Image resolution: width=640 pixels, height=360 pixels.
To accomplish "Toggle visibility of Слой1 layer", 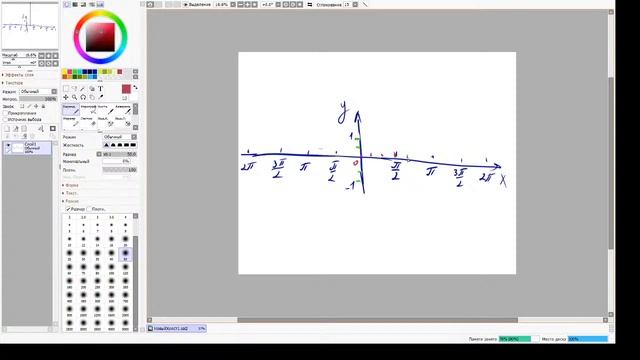I will tap(8, 145).
